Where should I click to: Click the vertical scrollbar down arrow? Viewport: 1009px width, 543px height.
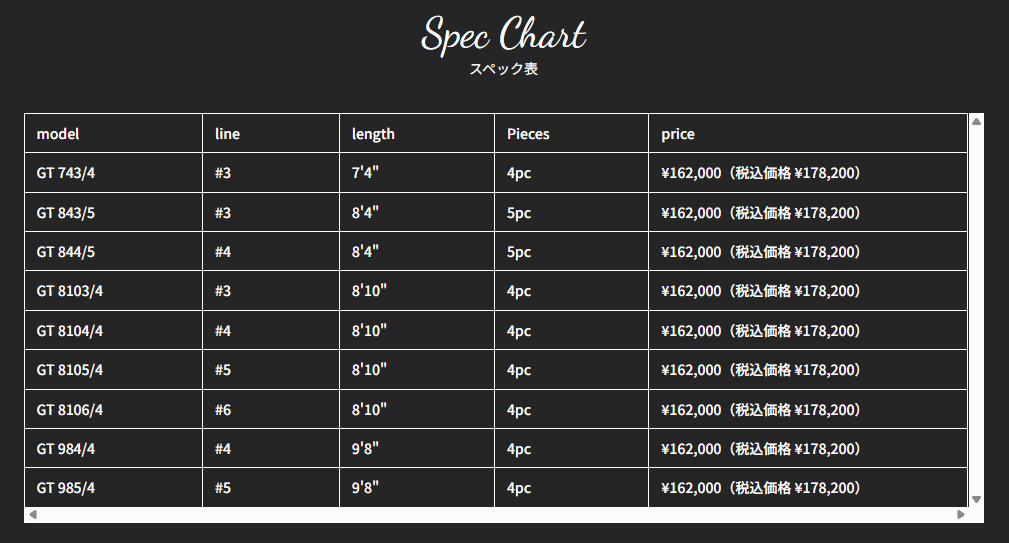(976, 499)
